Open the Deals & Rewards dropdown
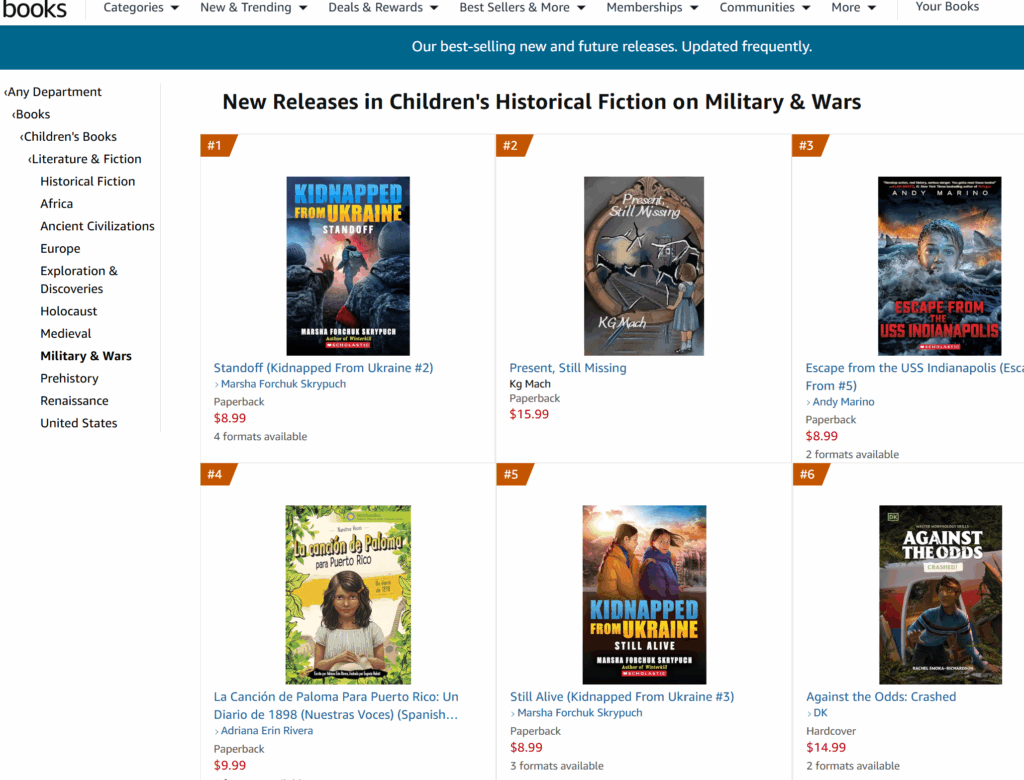 point(383,8)
